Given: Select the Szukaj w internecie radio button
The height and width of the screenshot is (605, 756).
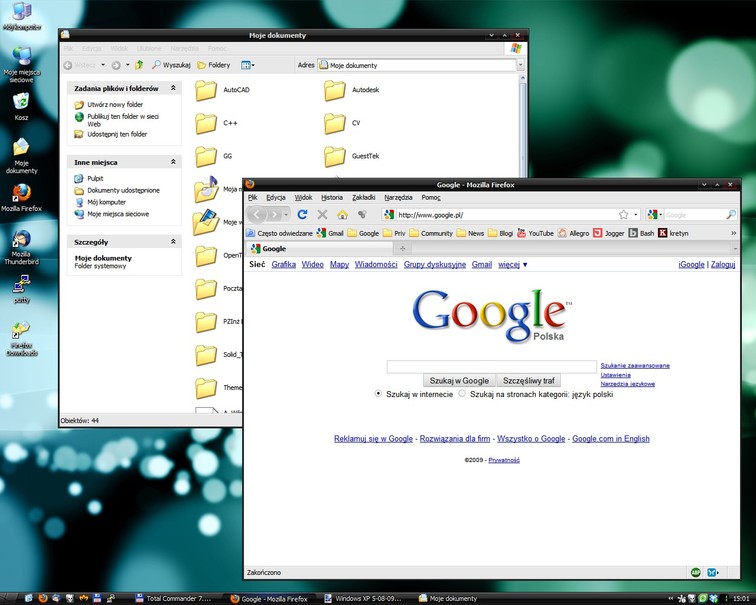Looking at the screenshot, I should (x=378, y=394).
